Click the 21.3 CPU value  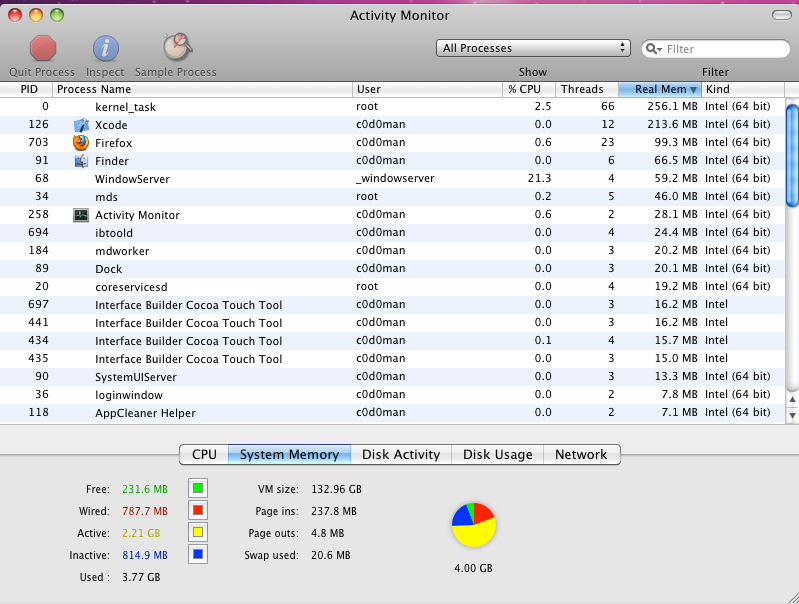(x=539, y=178)
